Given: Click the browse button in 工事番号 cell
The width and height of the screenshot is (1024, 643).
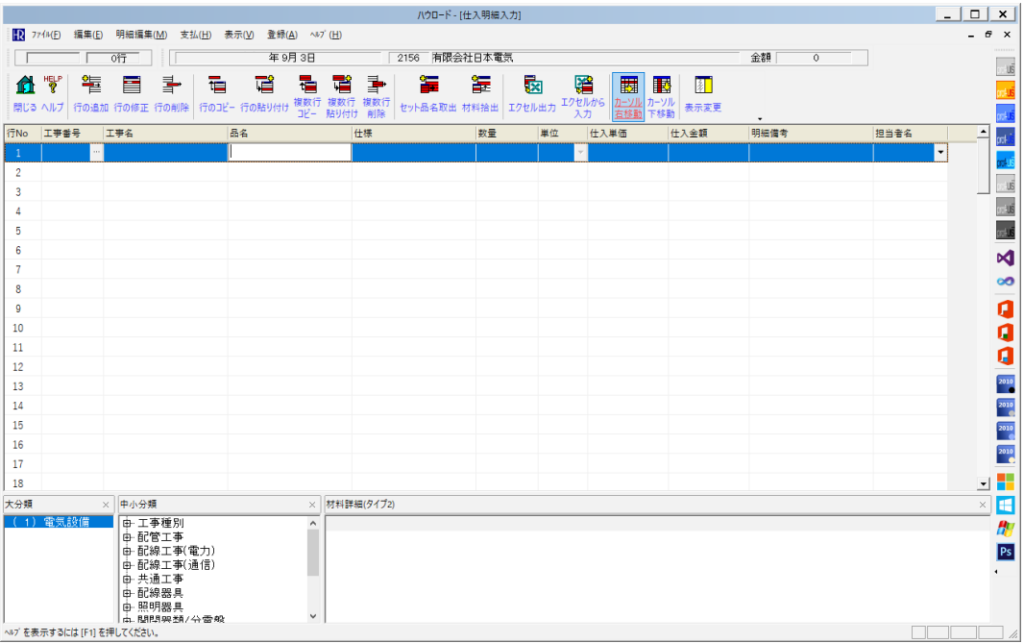Looking at the screenshot, I should point(96,153).
